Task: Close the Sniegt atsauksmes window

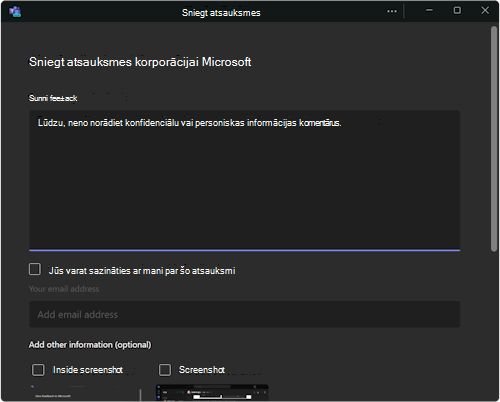Action: (485, 10)
